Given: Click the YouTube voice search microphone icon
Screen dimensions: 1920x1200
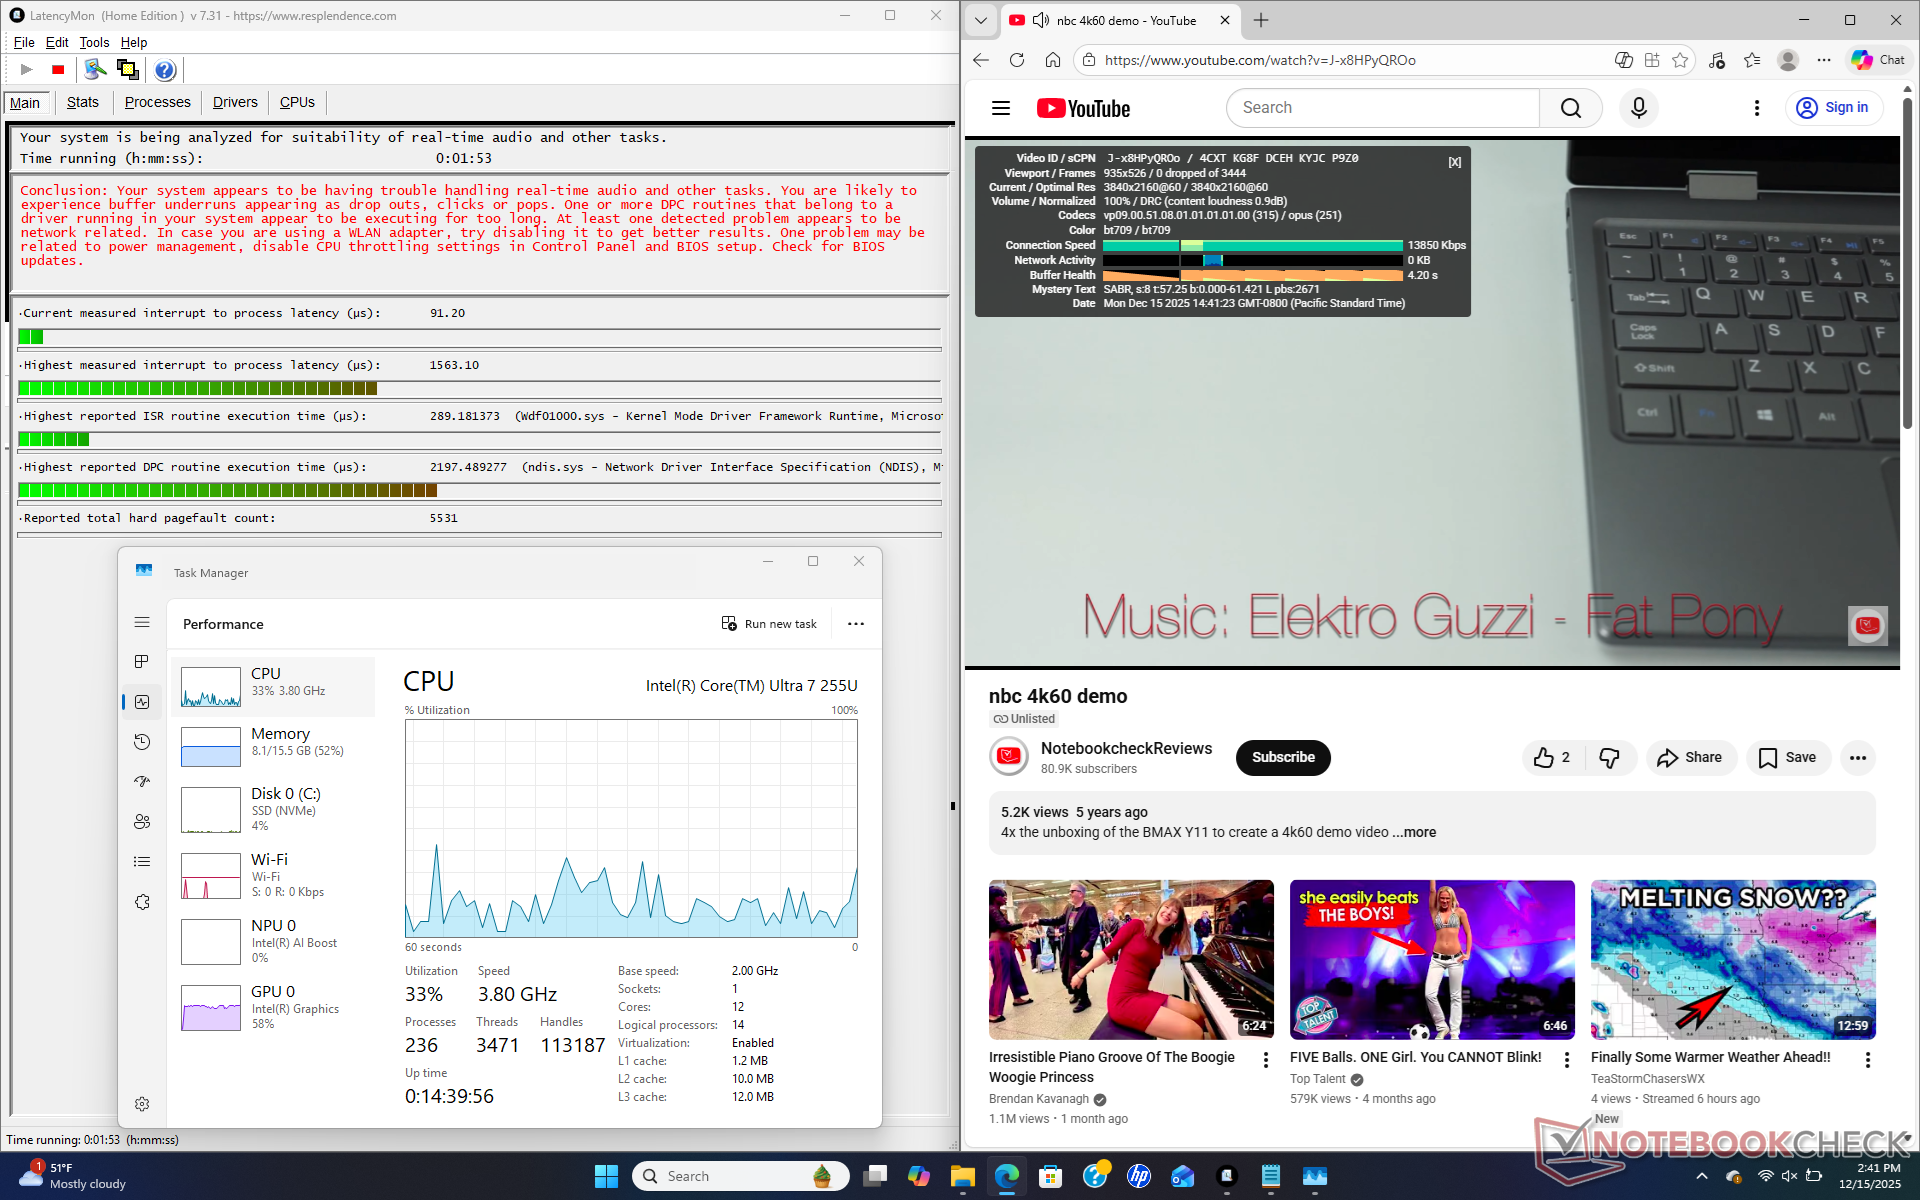Looking at the screenshot, I should pyautogui.click(x=1638, y=108).
